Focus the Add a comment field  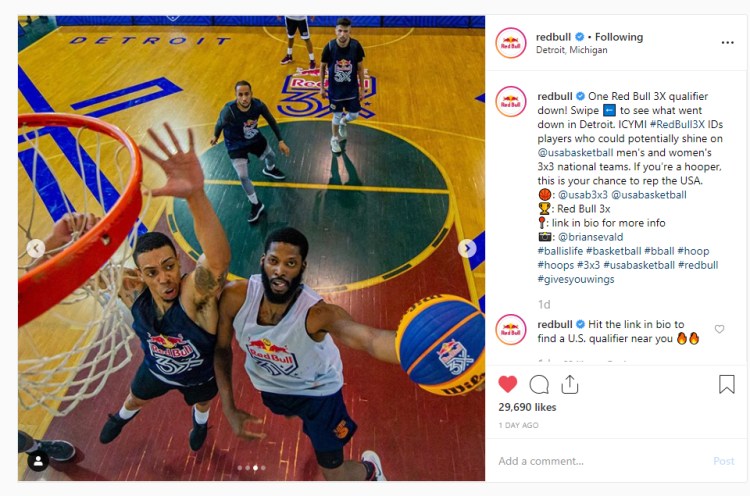coord(600,461)
